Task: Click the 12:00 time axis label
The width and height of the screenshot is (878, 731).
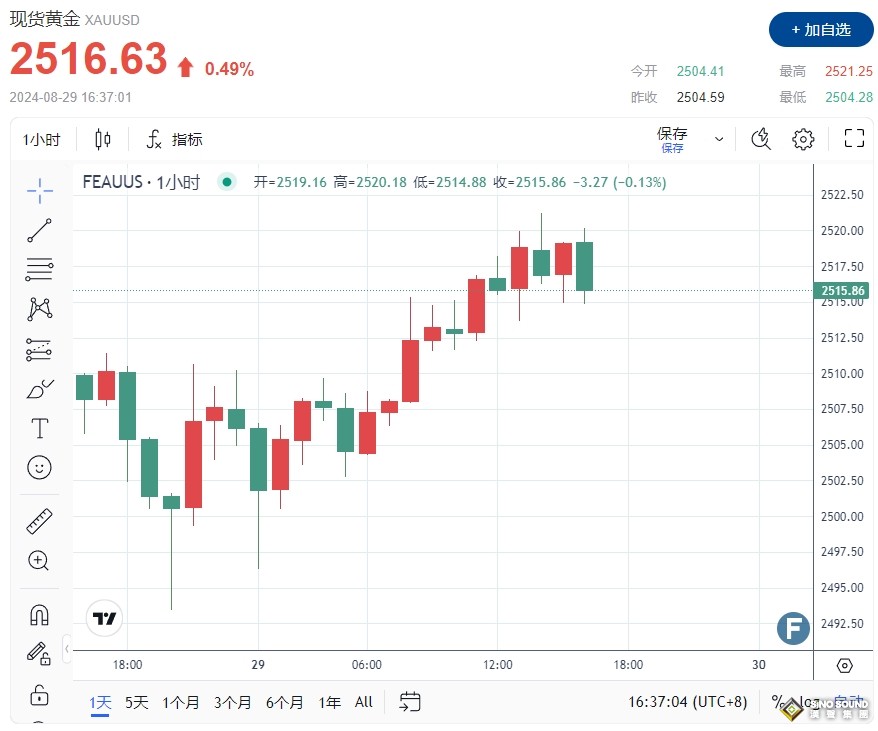Action: click(497, 665)
